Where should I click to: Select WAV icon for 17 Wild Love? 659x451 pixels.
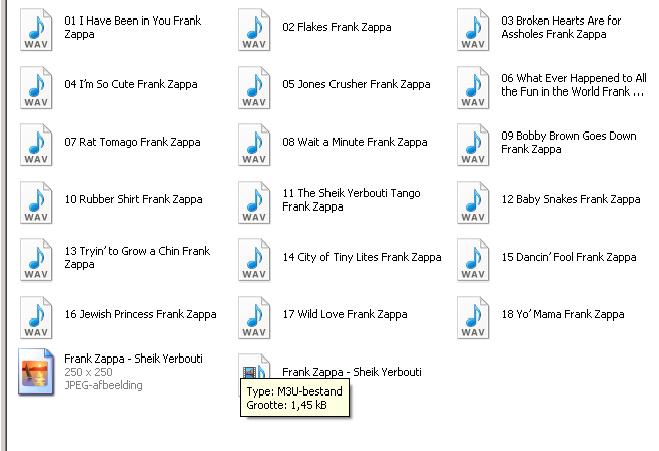[x=254, y=318]
